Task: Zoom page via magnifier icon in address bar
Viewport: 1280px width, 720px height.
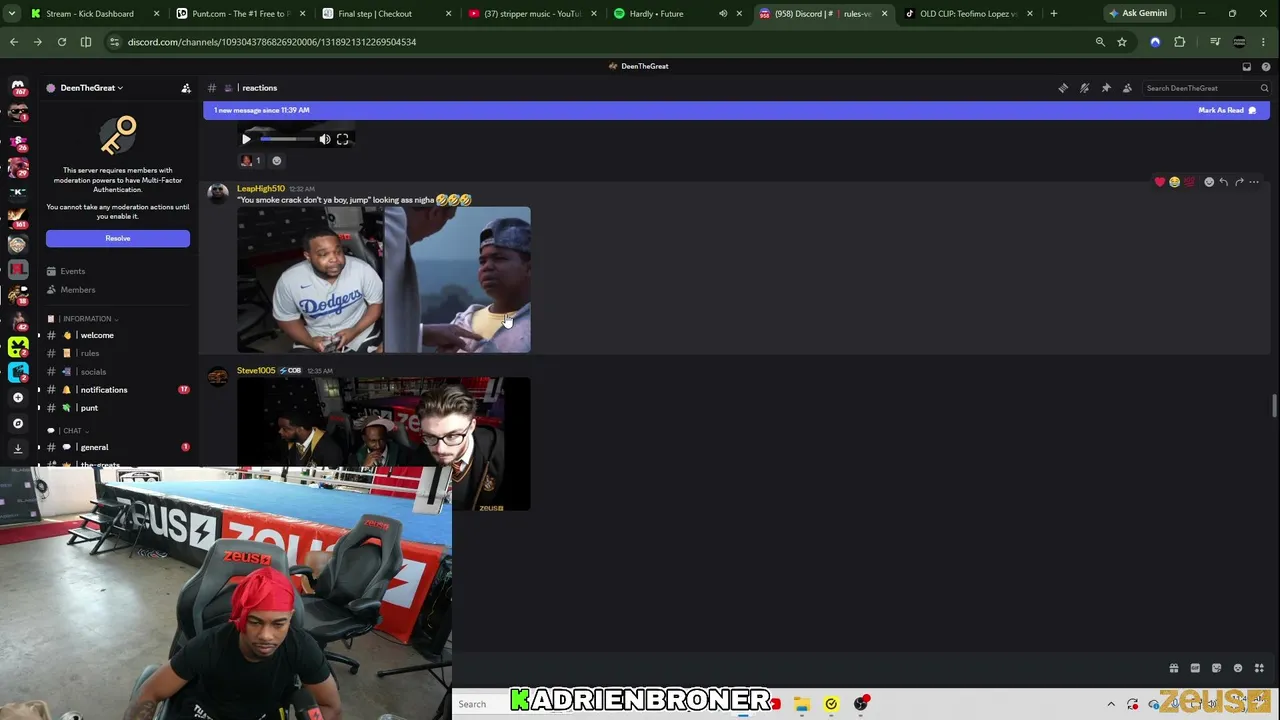Action: point(1100,42)
